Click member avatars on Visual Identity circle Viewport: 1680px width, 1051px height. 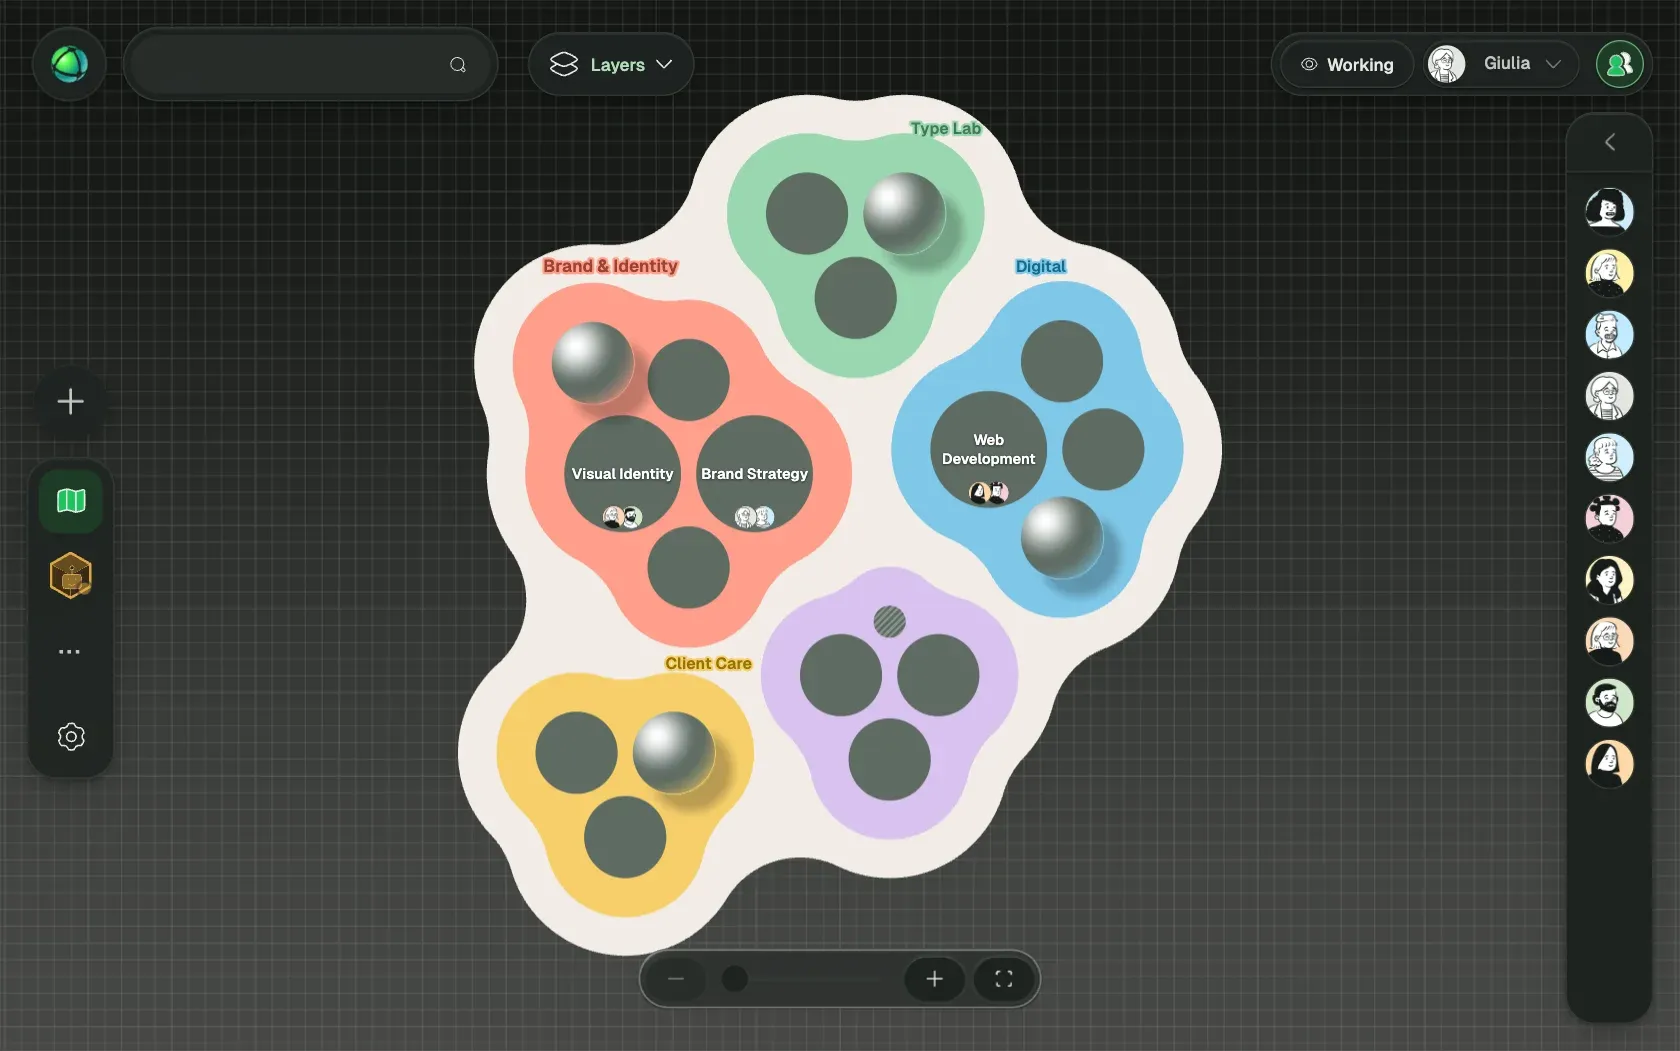tap(622, 517)
